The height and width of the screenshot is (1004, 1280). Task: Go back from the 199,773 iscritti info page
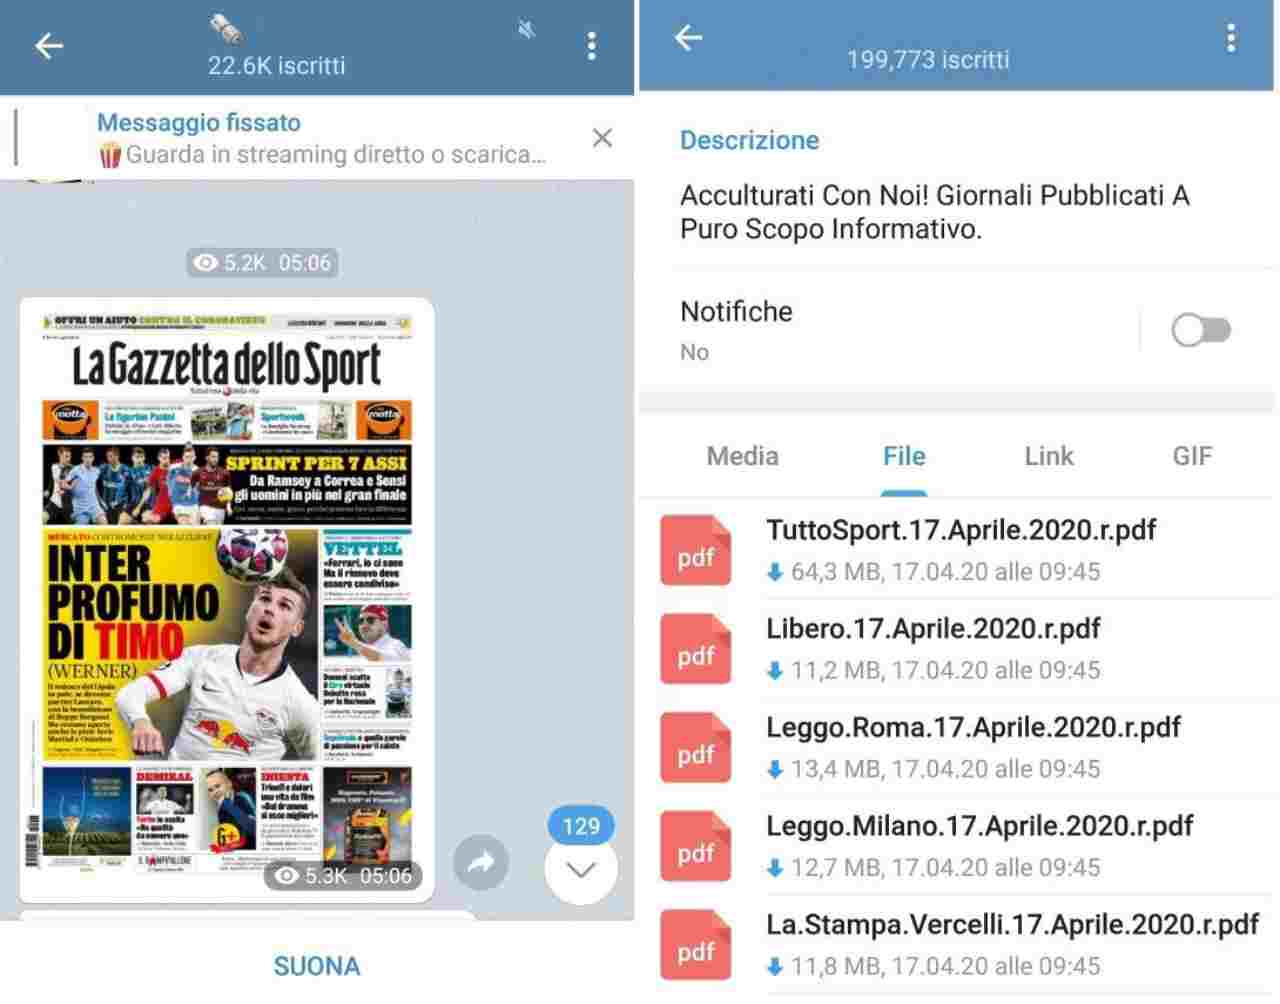tap(689, 38)
